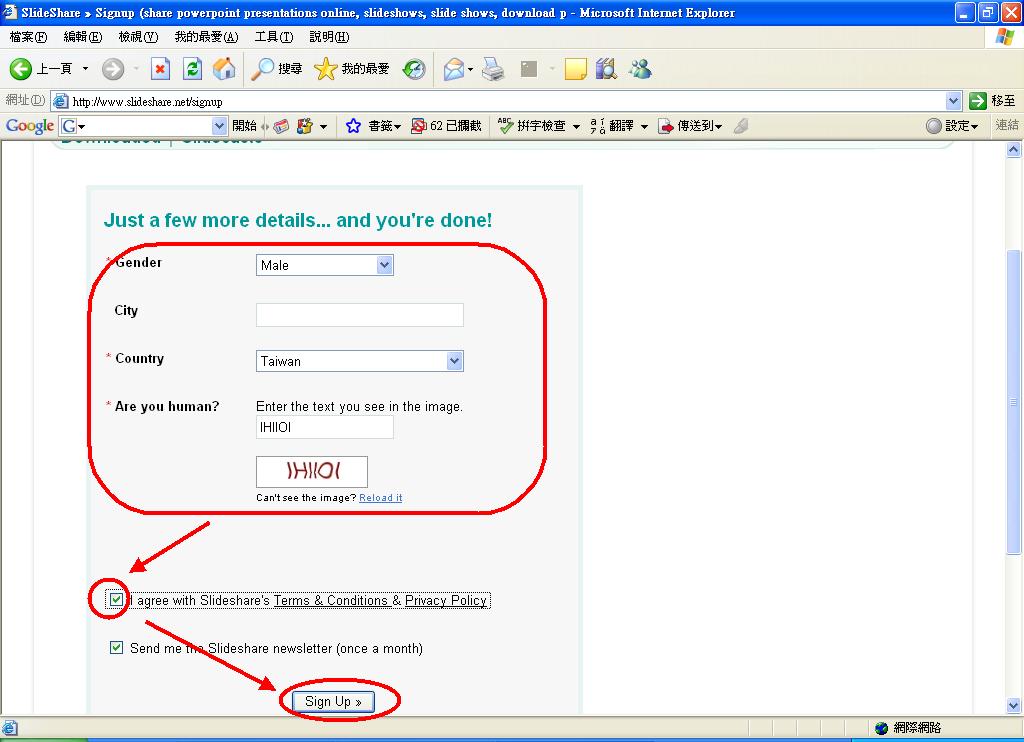The image size is (1024, 742).
Task: Go to the Home page icon
Action: pos(224,69)
